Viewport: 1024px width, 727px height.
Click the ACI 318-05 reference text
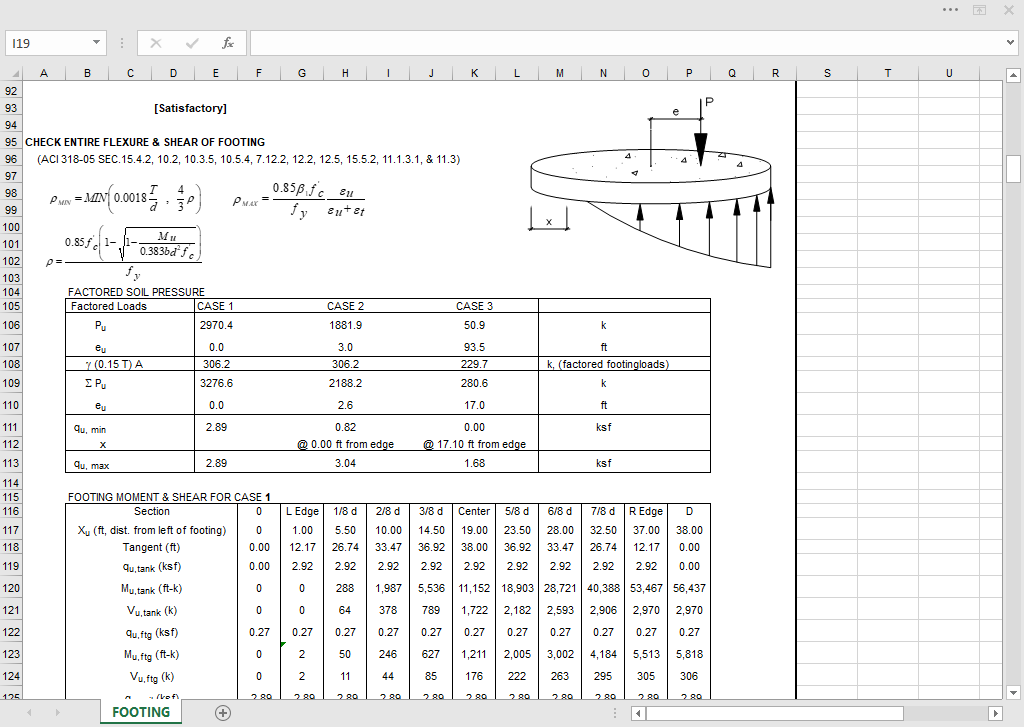[x=249, y=159]
